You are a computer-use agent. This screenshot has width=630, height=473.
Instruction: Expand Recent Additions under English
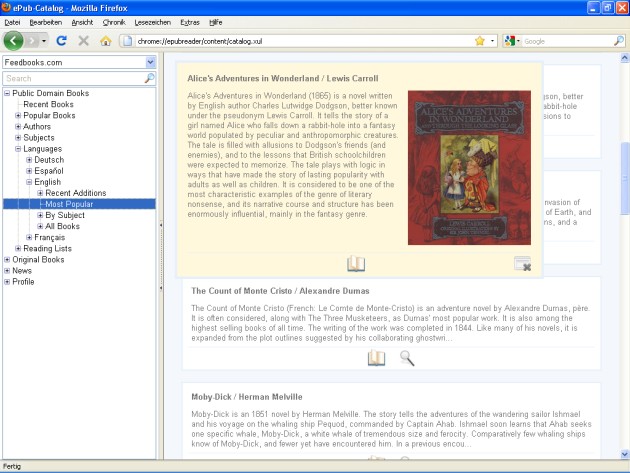pyautogui.click(x=40, y=193)
